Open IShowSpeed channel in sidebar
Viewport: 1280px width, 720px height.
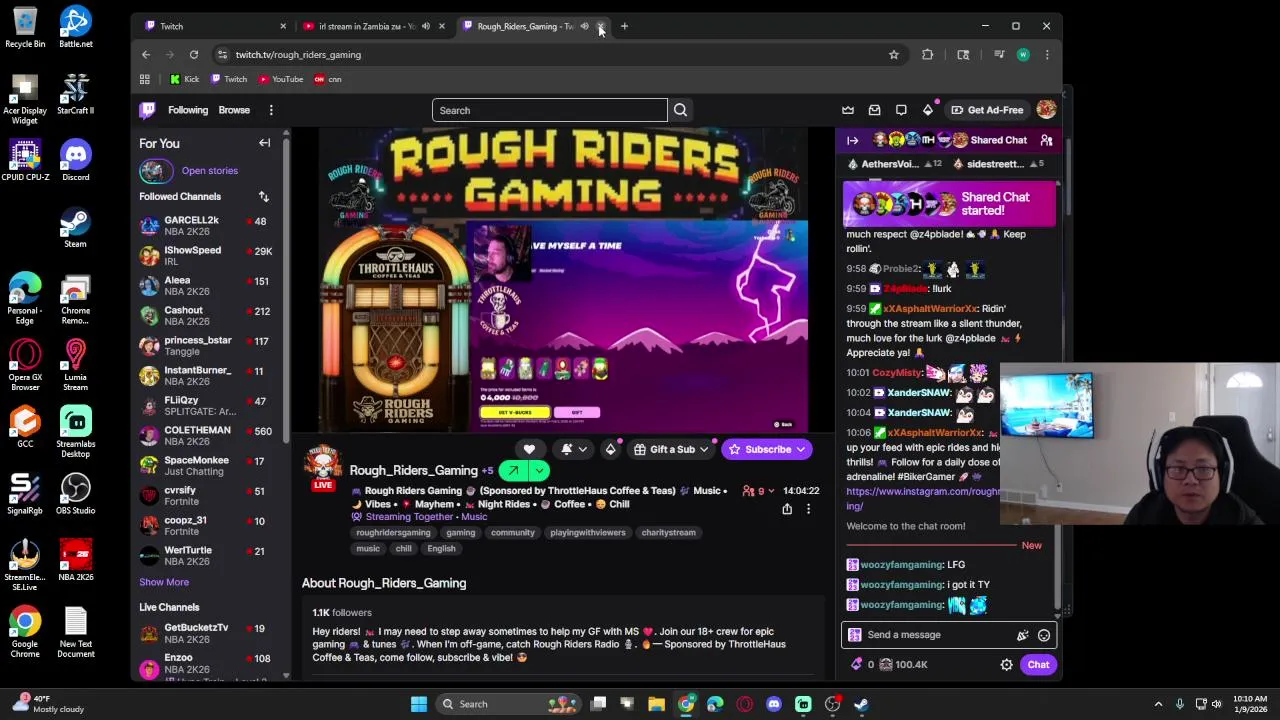click(x=210, y=256)
